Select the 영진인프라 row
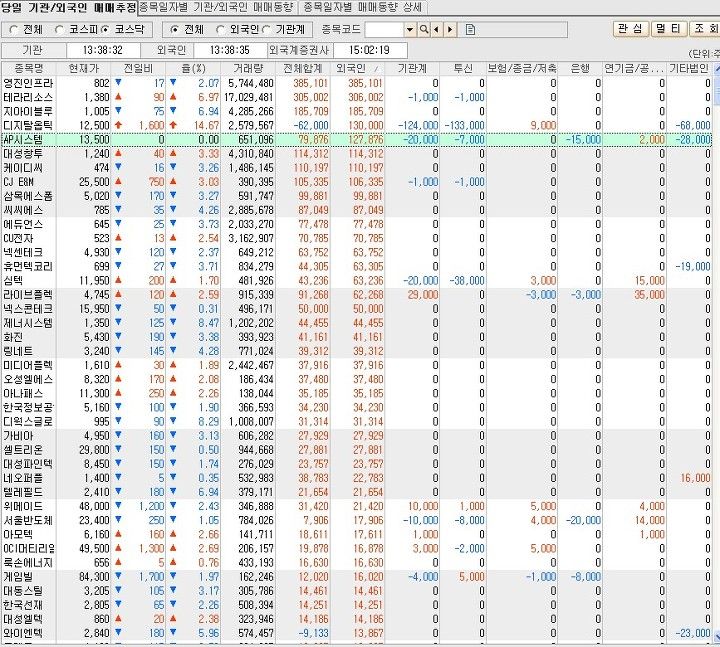The height and width of the screenshot is (647, 720). (x=356, y=83)
